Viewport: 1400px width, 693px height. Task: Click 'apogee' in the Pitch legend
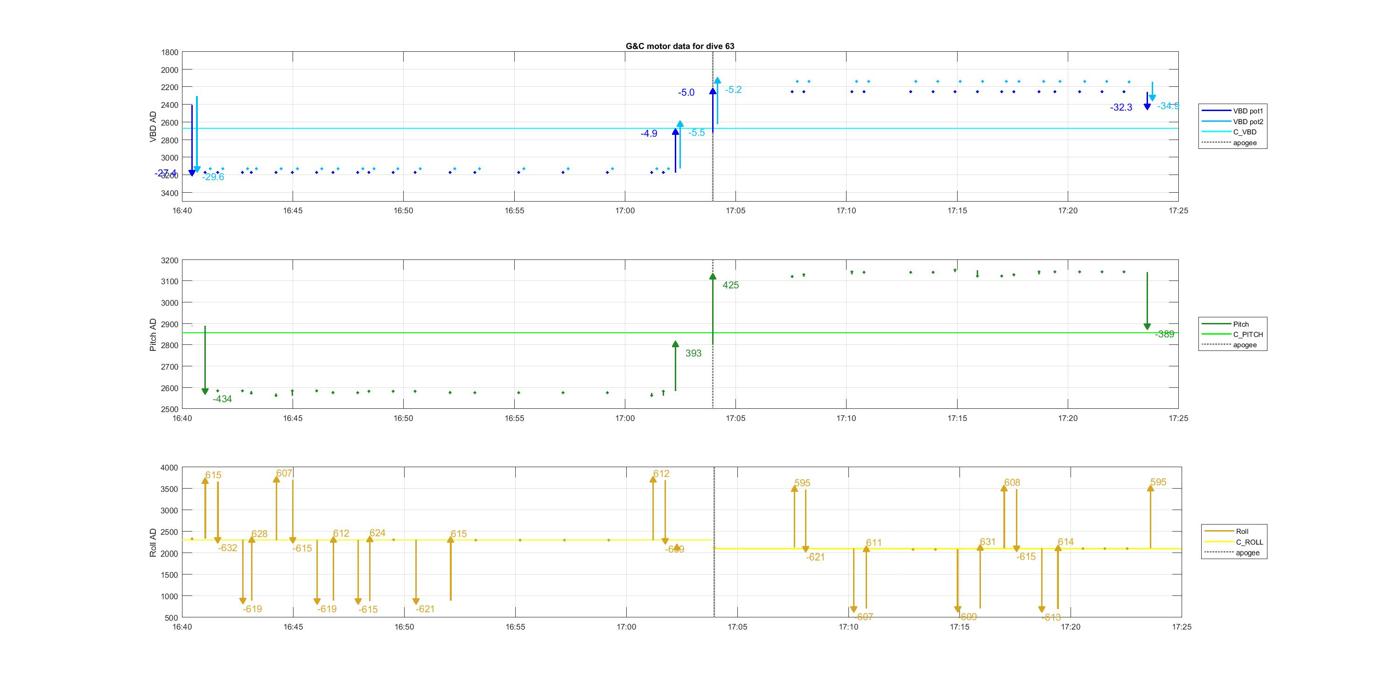[1229, 345]
